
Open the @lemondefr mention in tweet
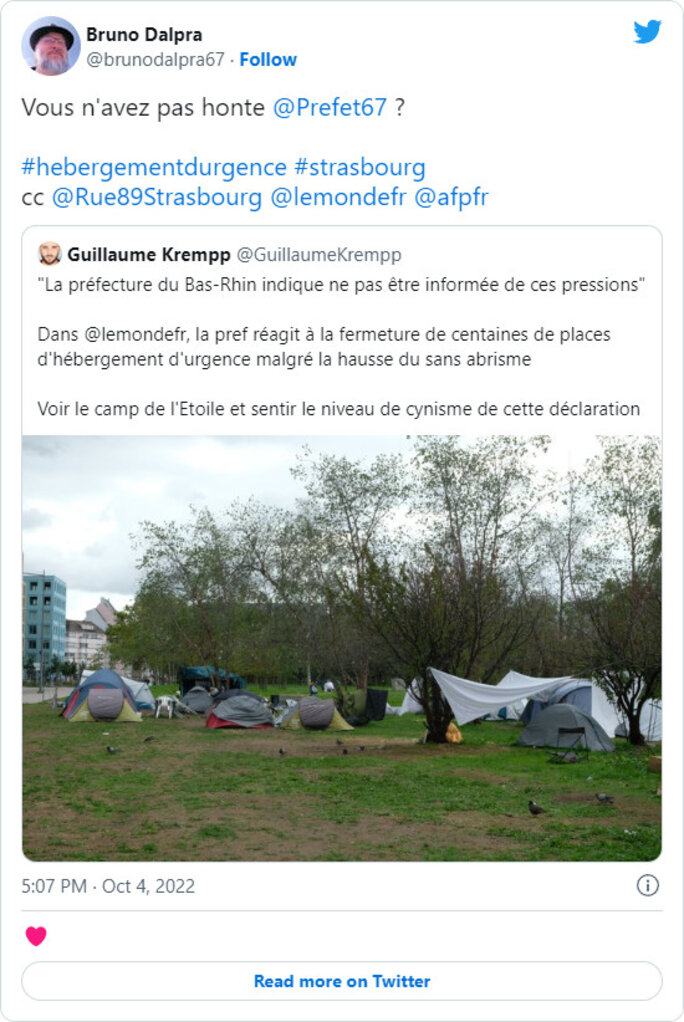[x=338, y=197]
